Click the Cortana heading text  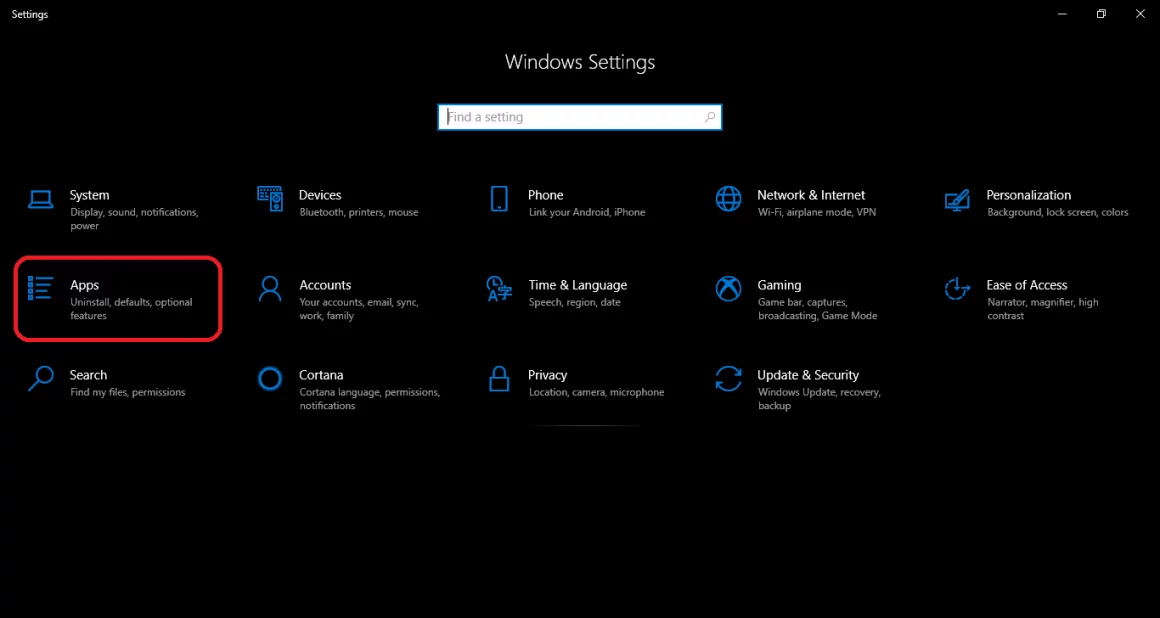click(321, 375)
